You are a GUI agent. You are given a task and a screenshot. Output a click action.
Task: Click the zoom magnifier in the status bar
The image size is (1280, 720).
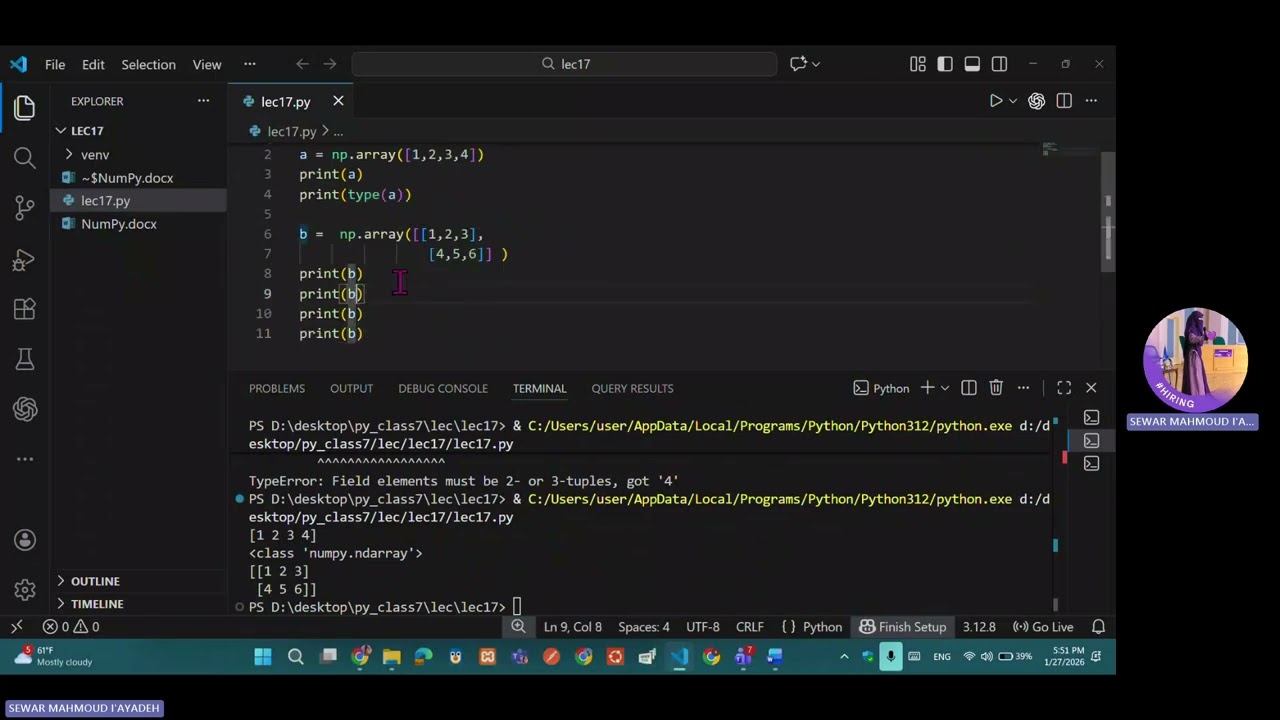coord(518,627)
